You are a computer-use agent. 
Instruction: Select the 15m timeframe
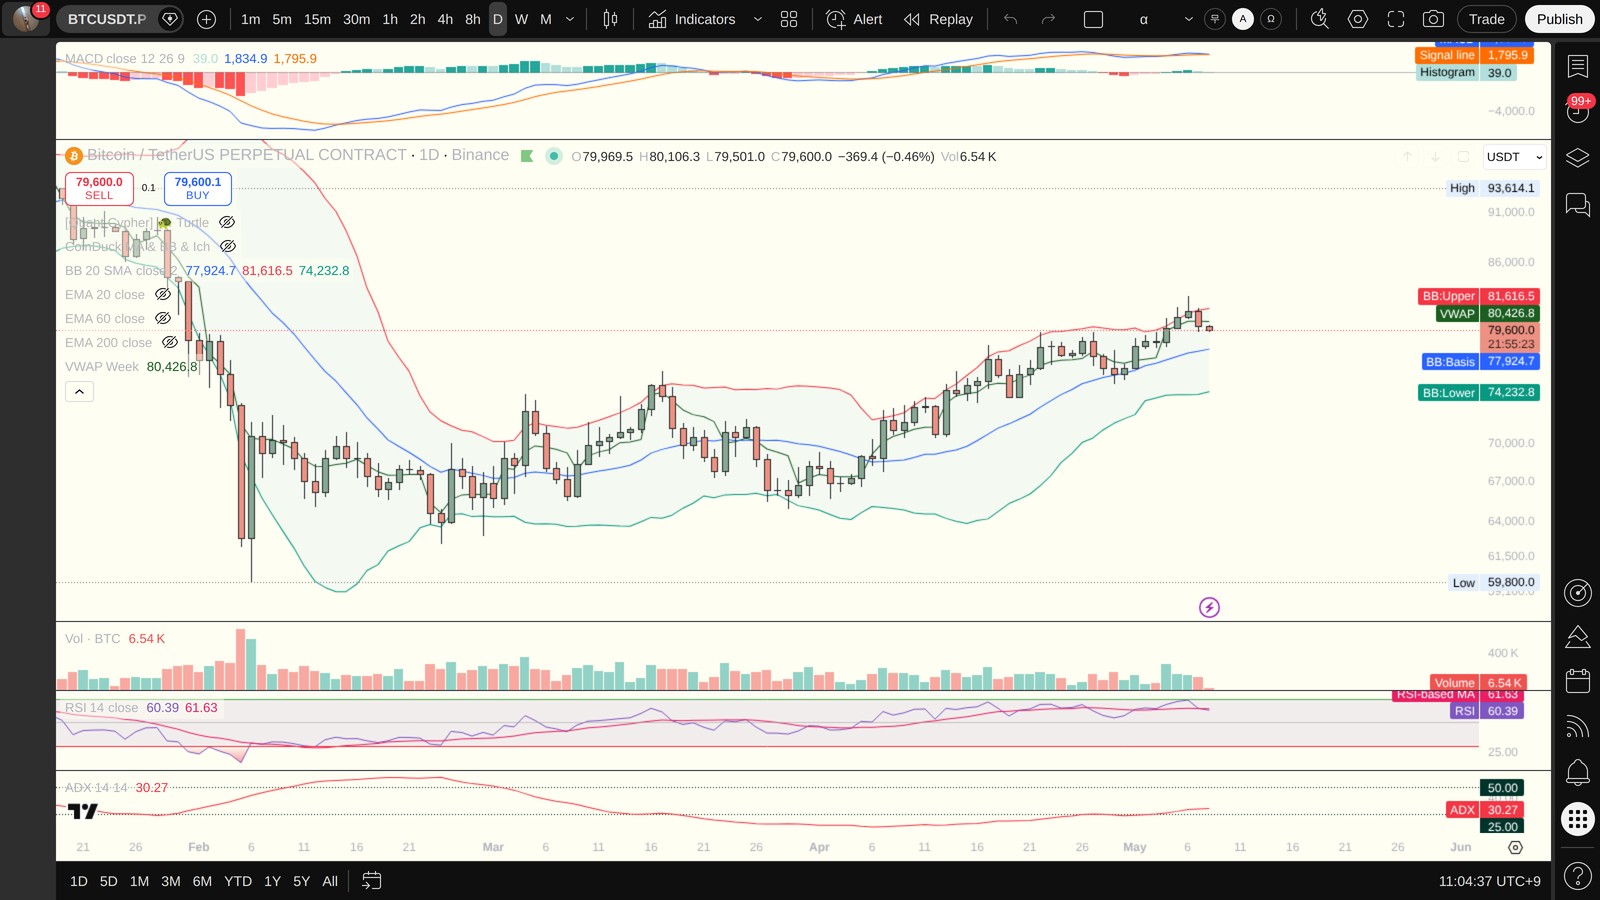click(317, 19)
